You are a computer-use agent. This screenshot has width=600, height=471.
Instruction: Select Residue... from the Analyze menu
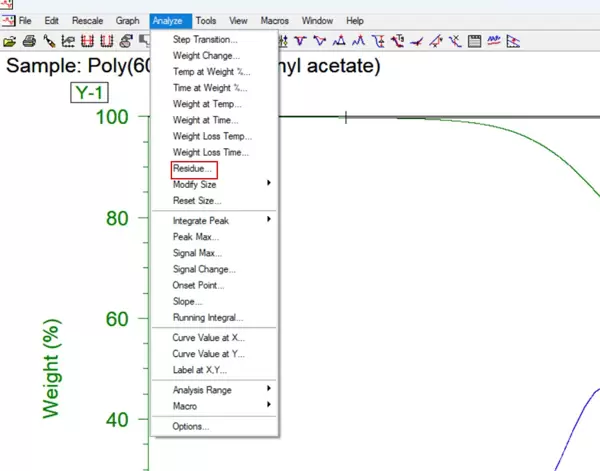tap(193, 170)
